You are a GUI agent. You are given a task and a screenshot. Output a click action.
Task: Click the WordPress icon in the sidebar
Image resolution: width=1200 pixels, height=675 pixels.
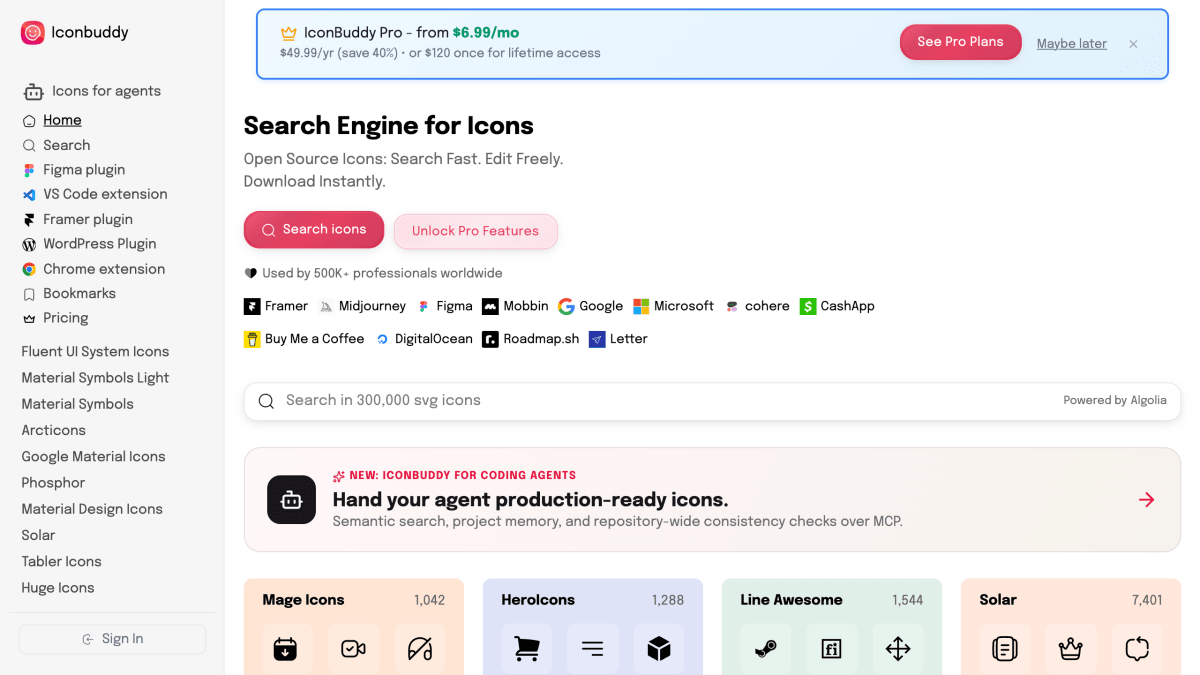tap(29, 244)
